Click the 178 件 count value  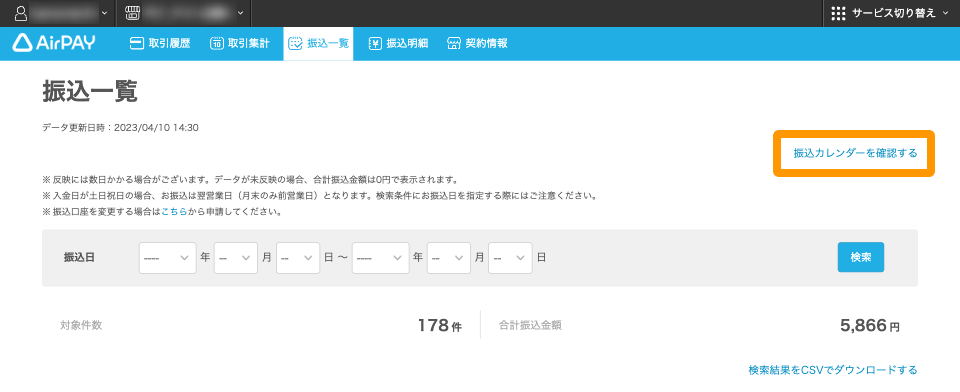440,325
